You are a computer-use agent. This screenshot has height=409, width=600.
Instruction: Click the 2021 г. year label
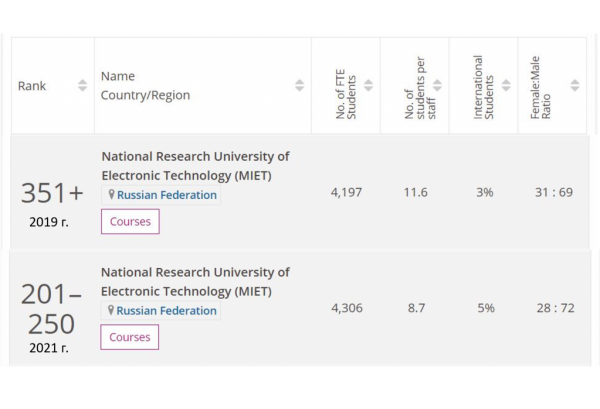click(x=49, y=348)
